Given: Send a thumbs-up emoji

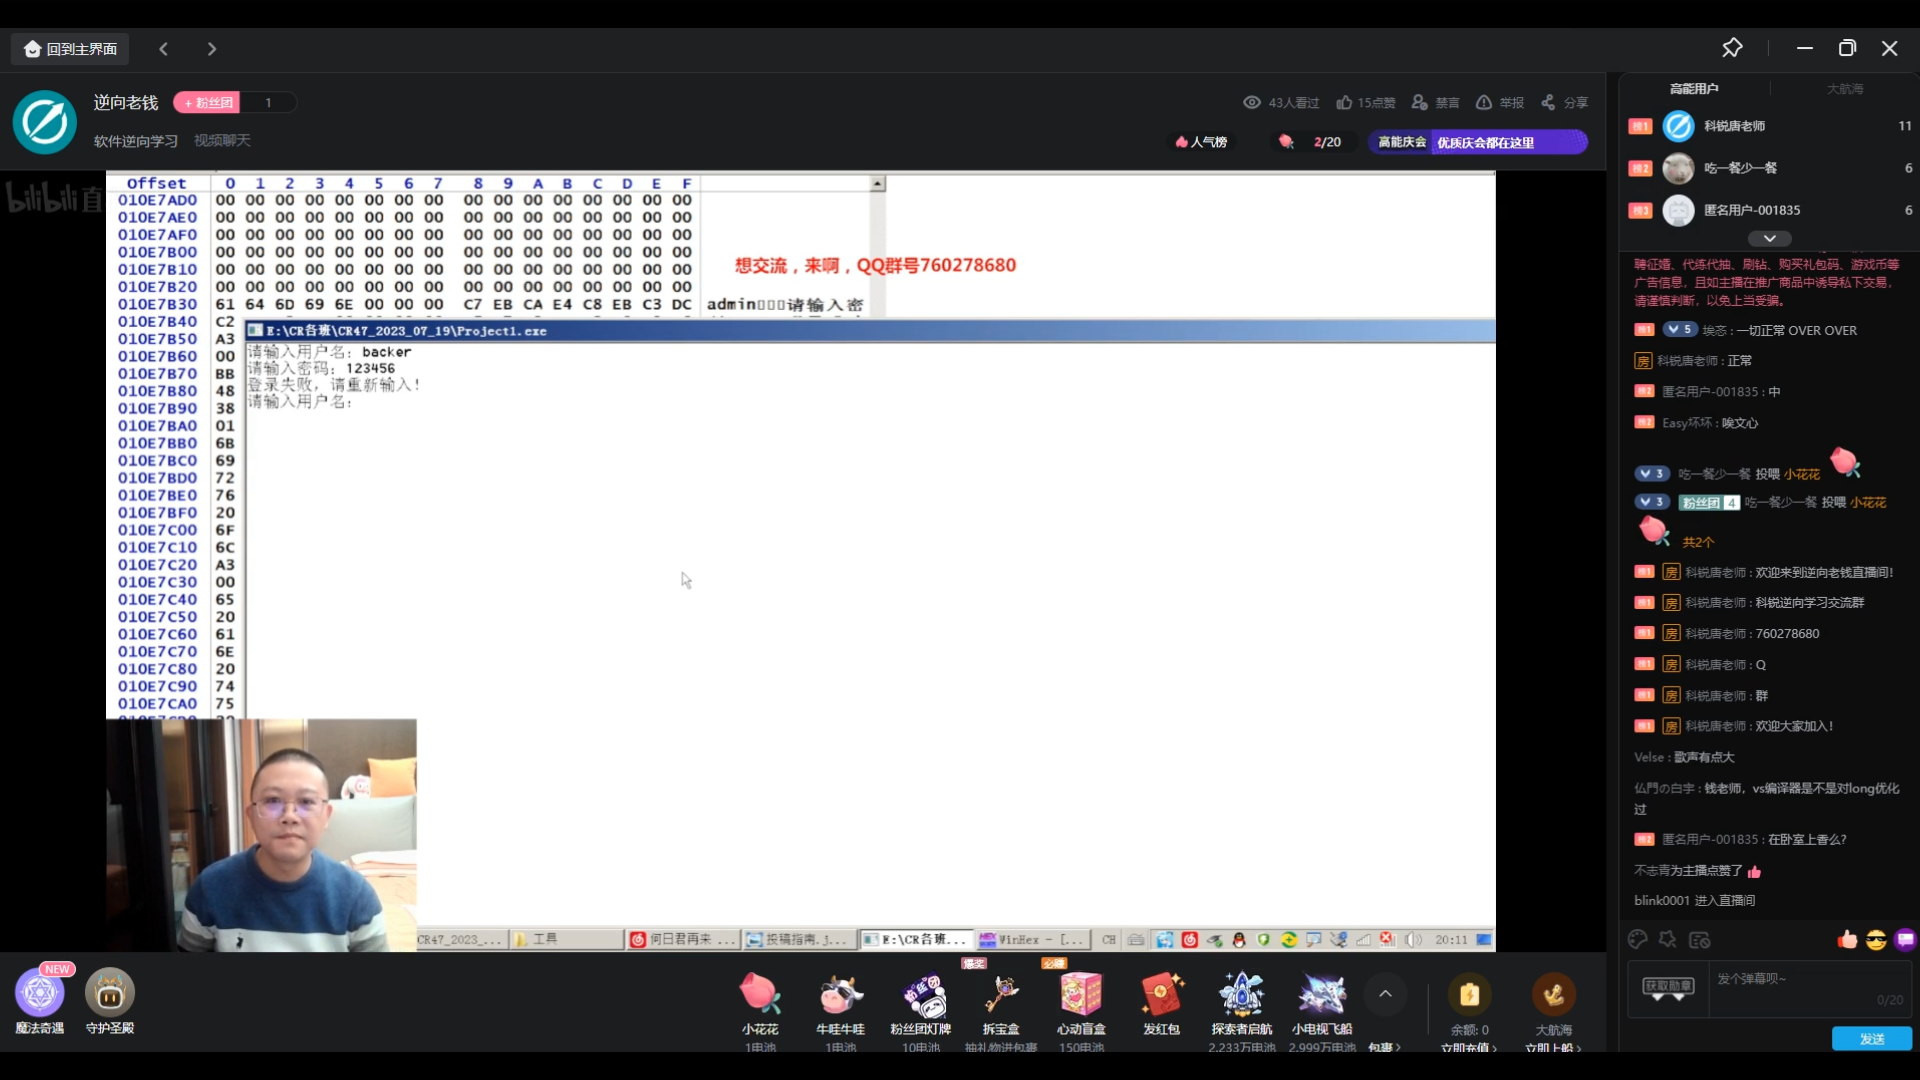Looking at the screenshot, I should (x=1847, y=939).
